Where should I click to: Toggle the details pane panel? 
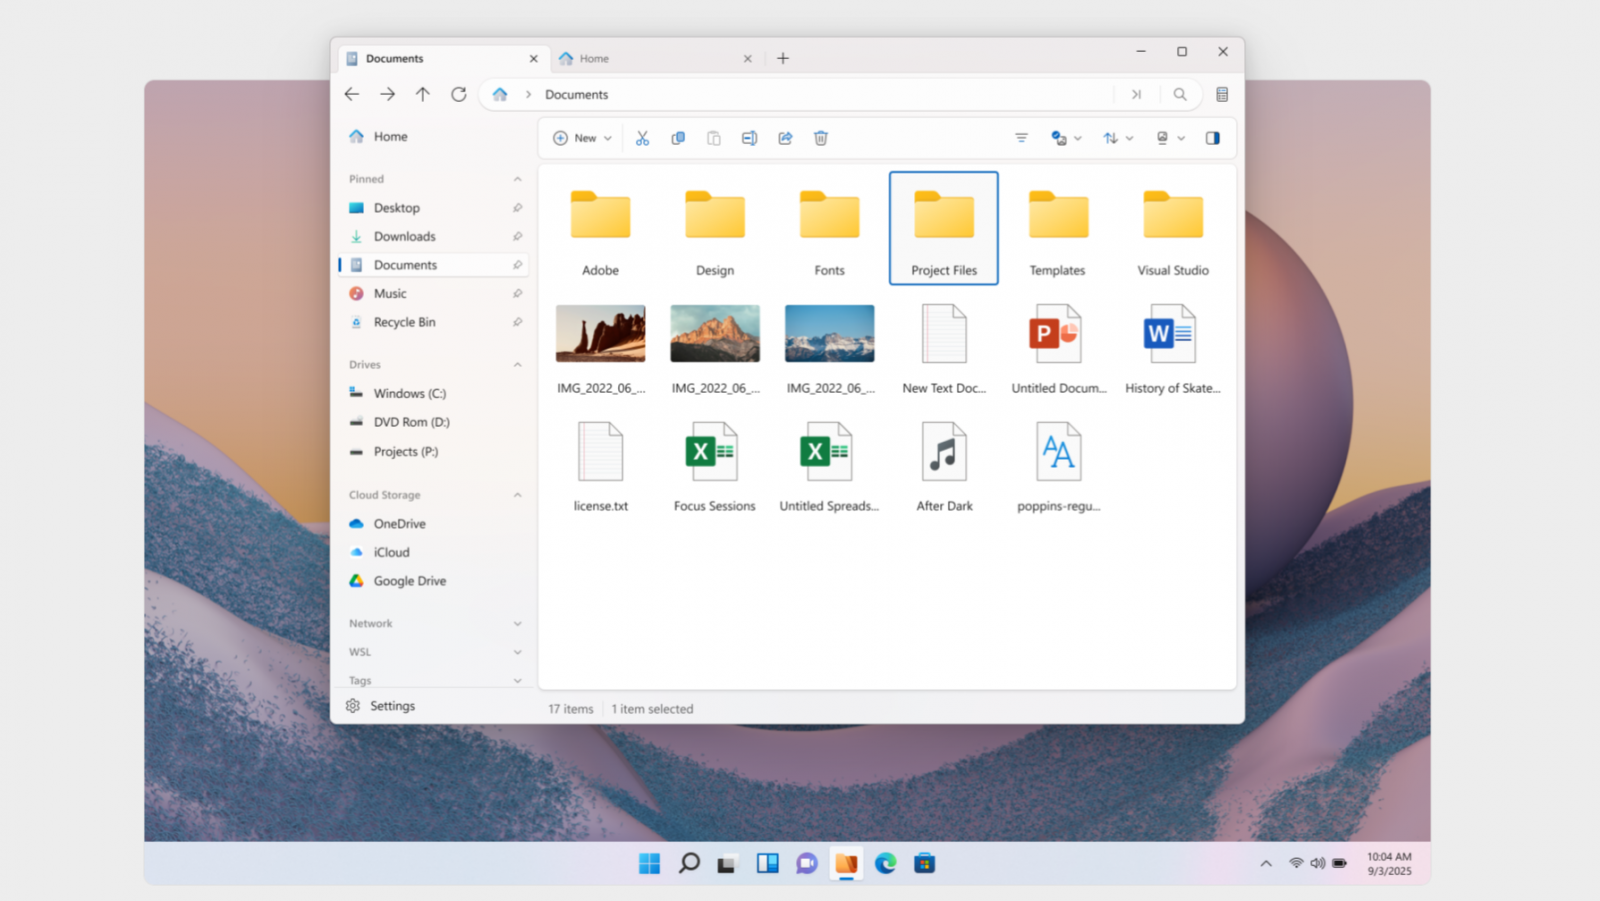pyautogui.click(x=1212, y=137)
